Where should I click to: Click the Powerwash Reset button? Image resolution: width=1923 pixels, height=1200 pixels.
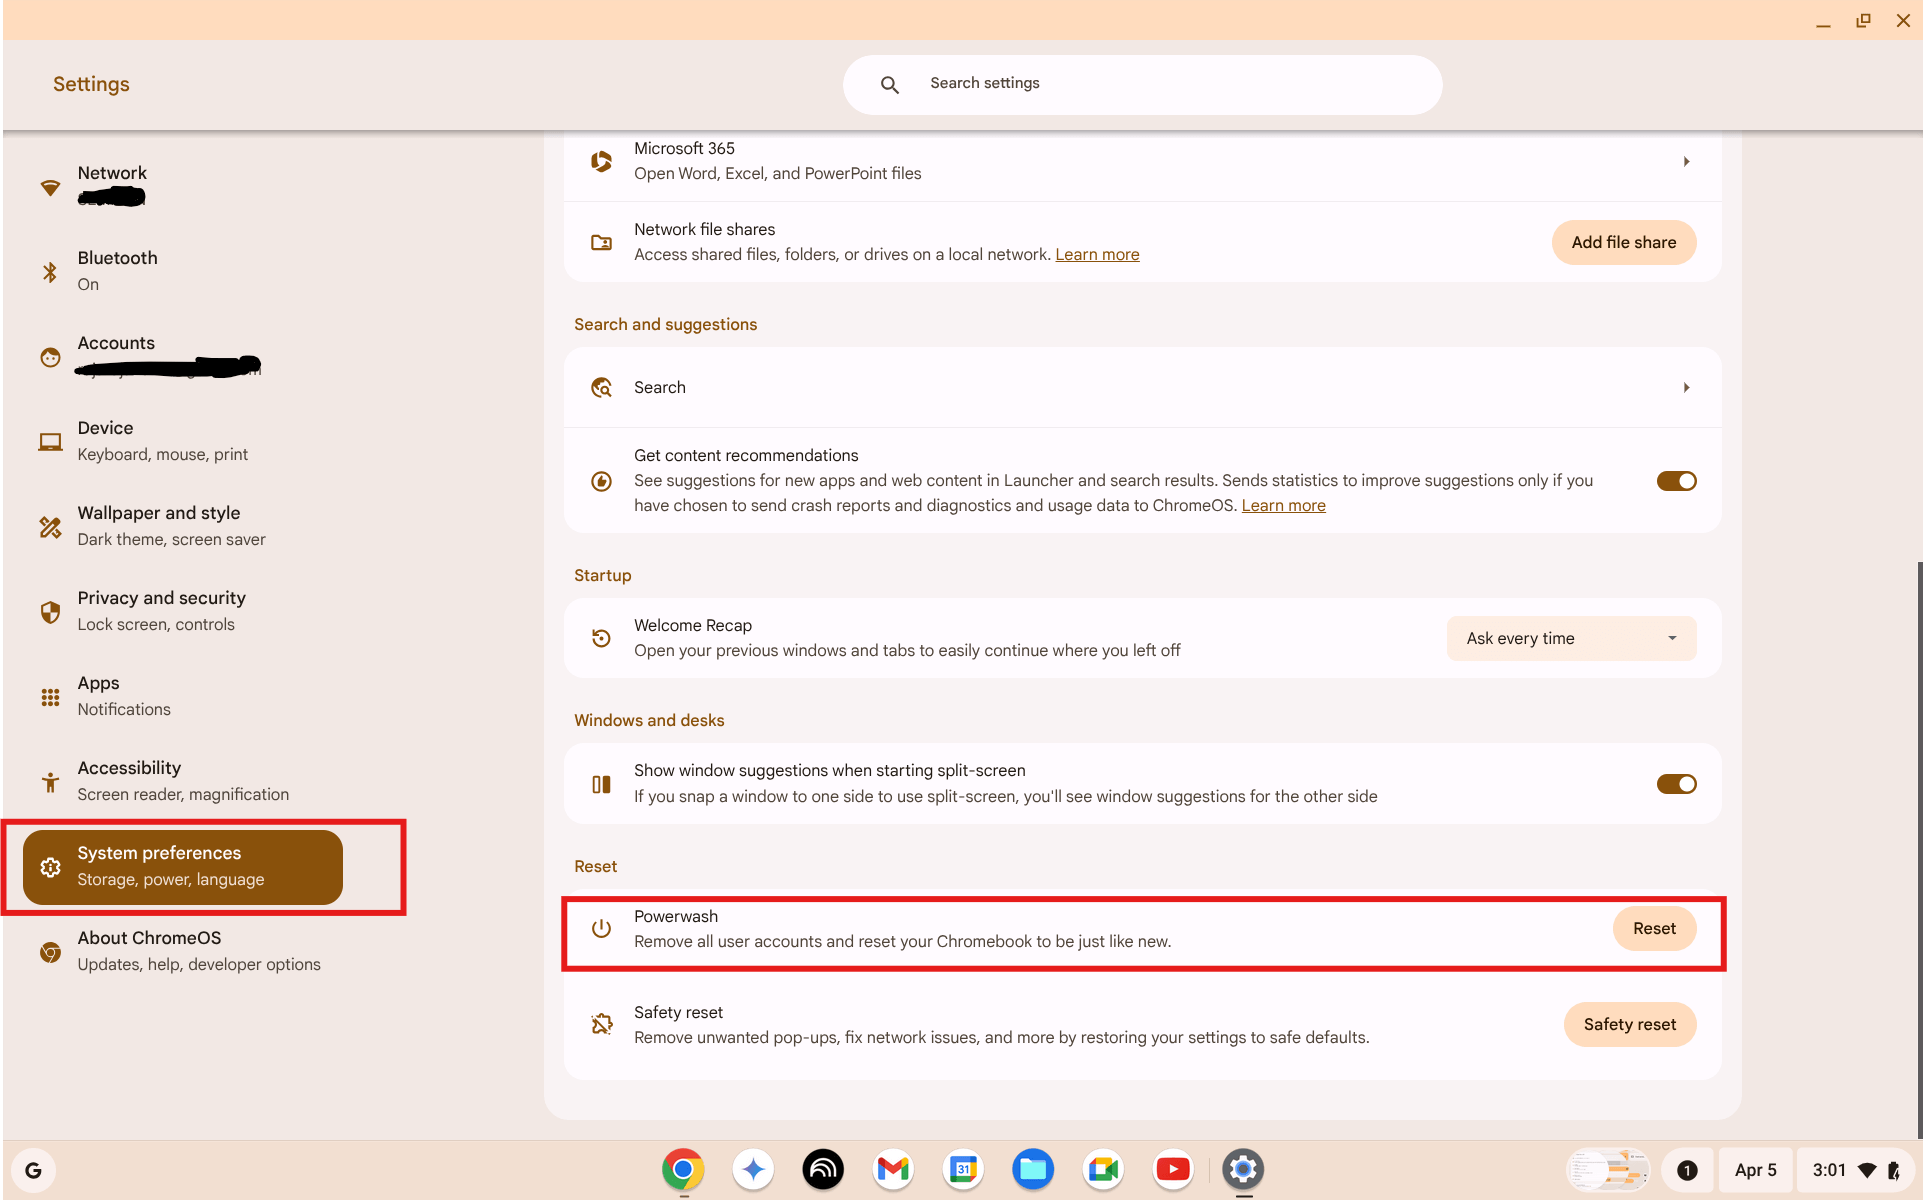(x=1653, y=928)
